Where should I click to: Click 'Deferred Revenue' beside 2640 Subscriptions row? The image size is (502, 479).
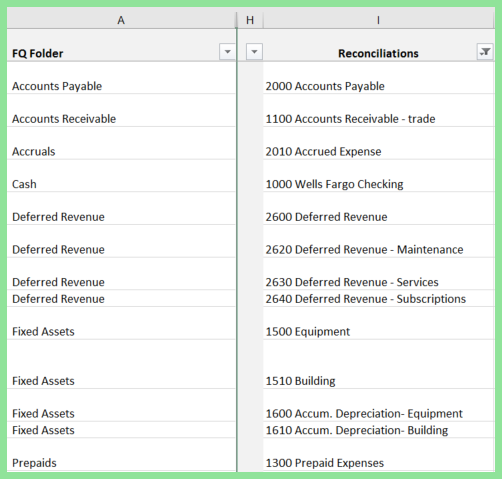121,298
